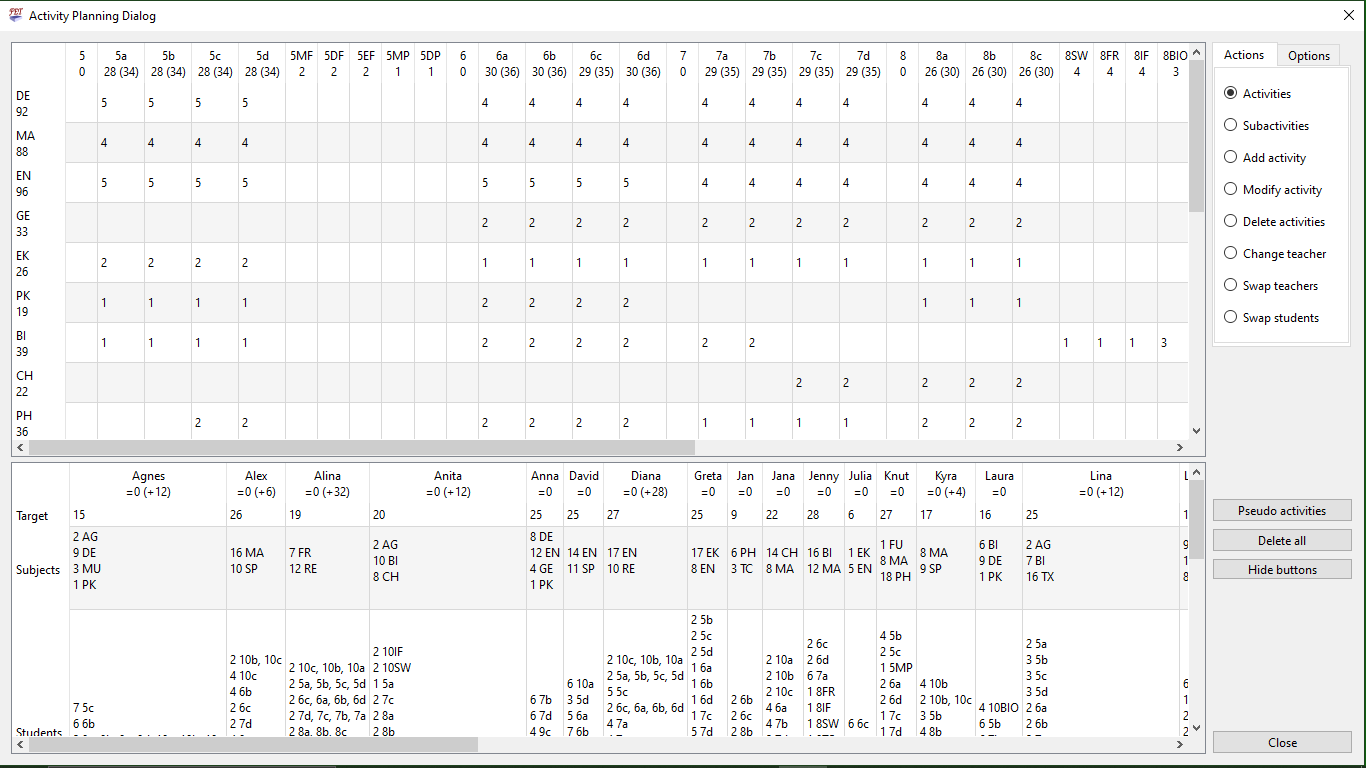
Task: Choose the Swap teachers option
Action: (x=1271, y=286)
